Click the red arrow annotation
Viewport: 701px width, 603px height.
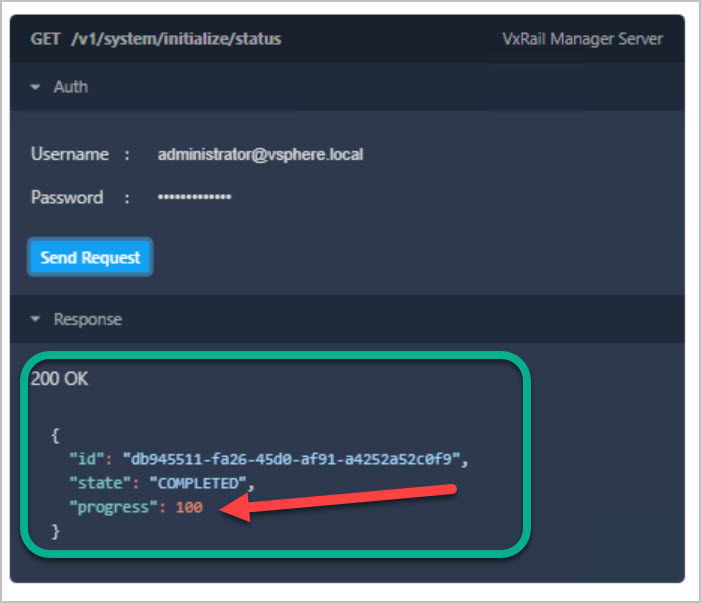pyautogui.click(x=340, y=500)
